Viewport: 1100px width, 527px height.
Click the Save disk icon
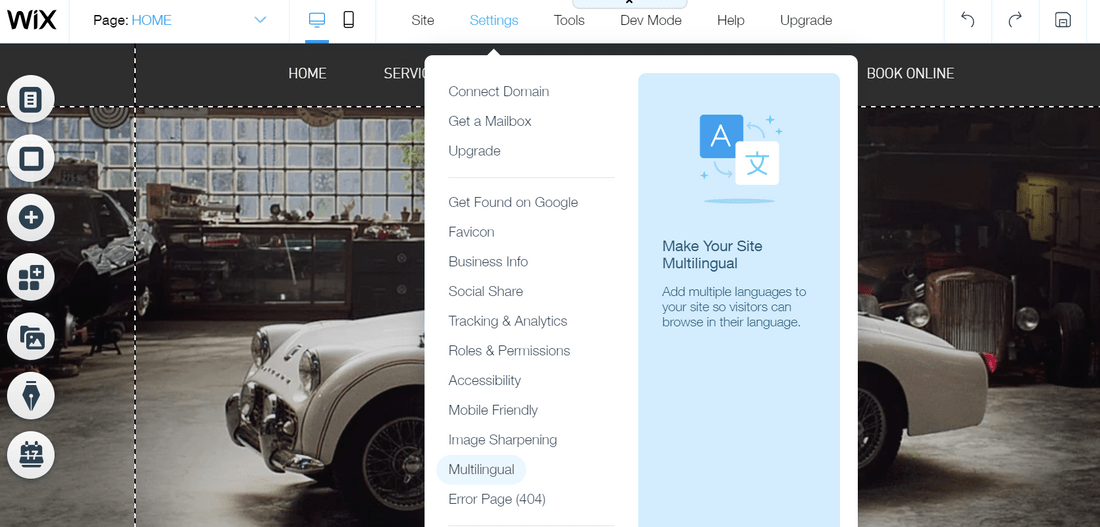pos(1063,20)
